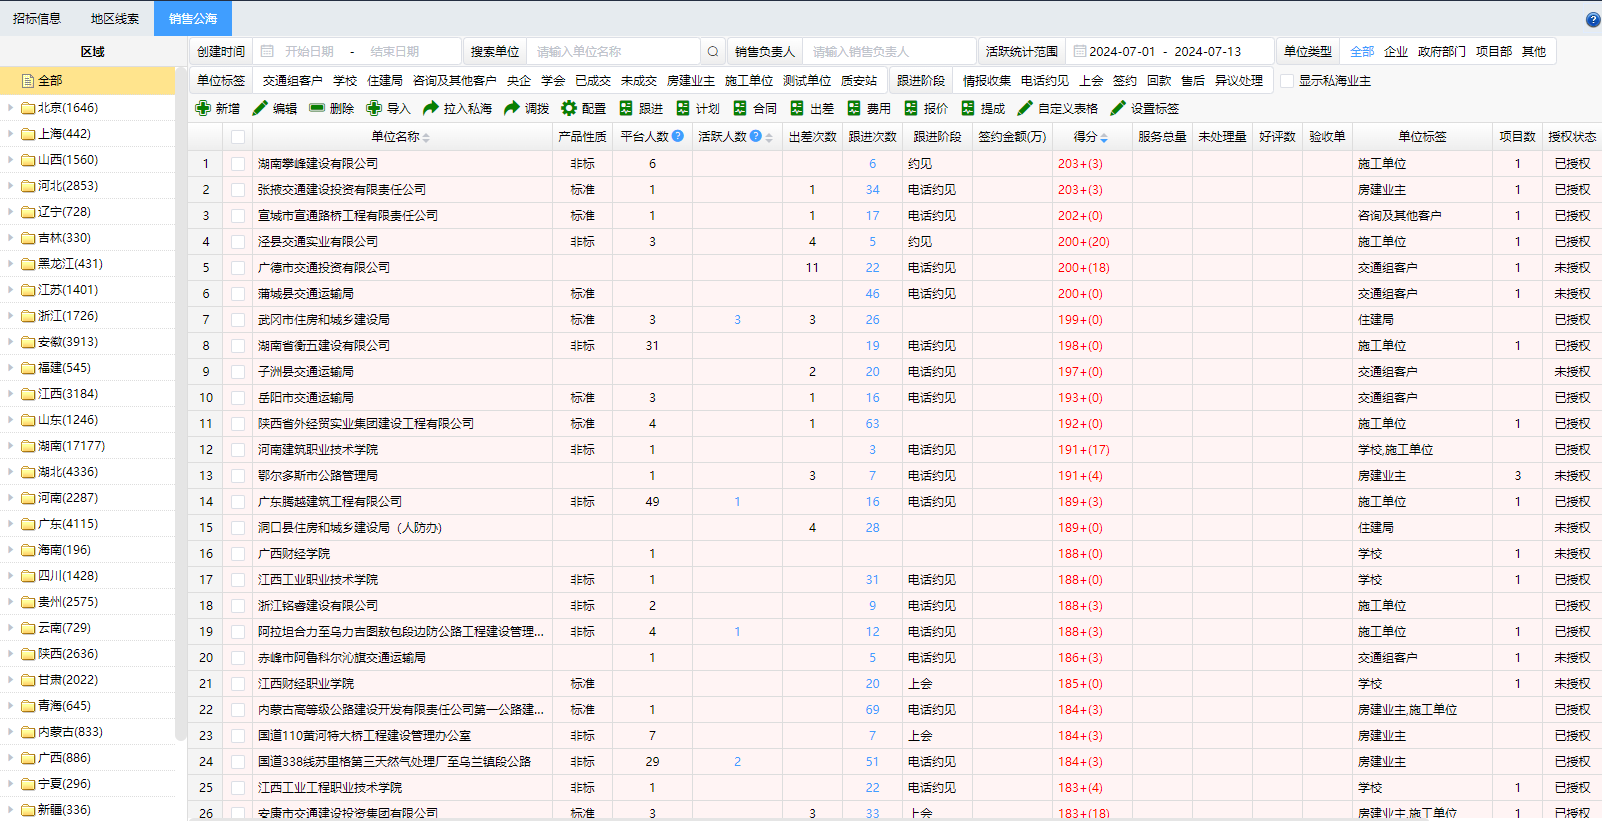1602x821 pixels.
Task: Click the 跟进 follow-up icon
Action: pyautogui.click(x=626, y=108)
